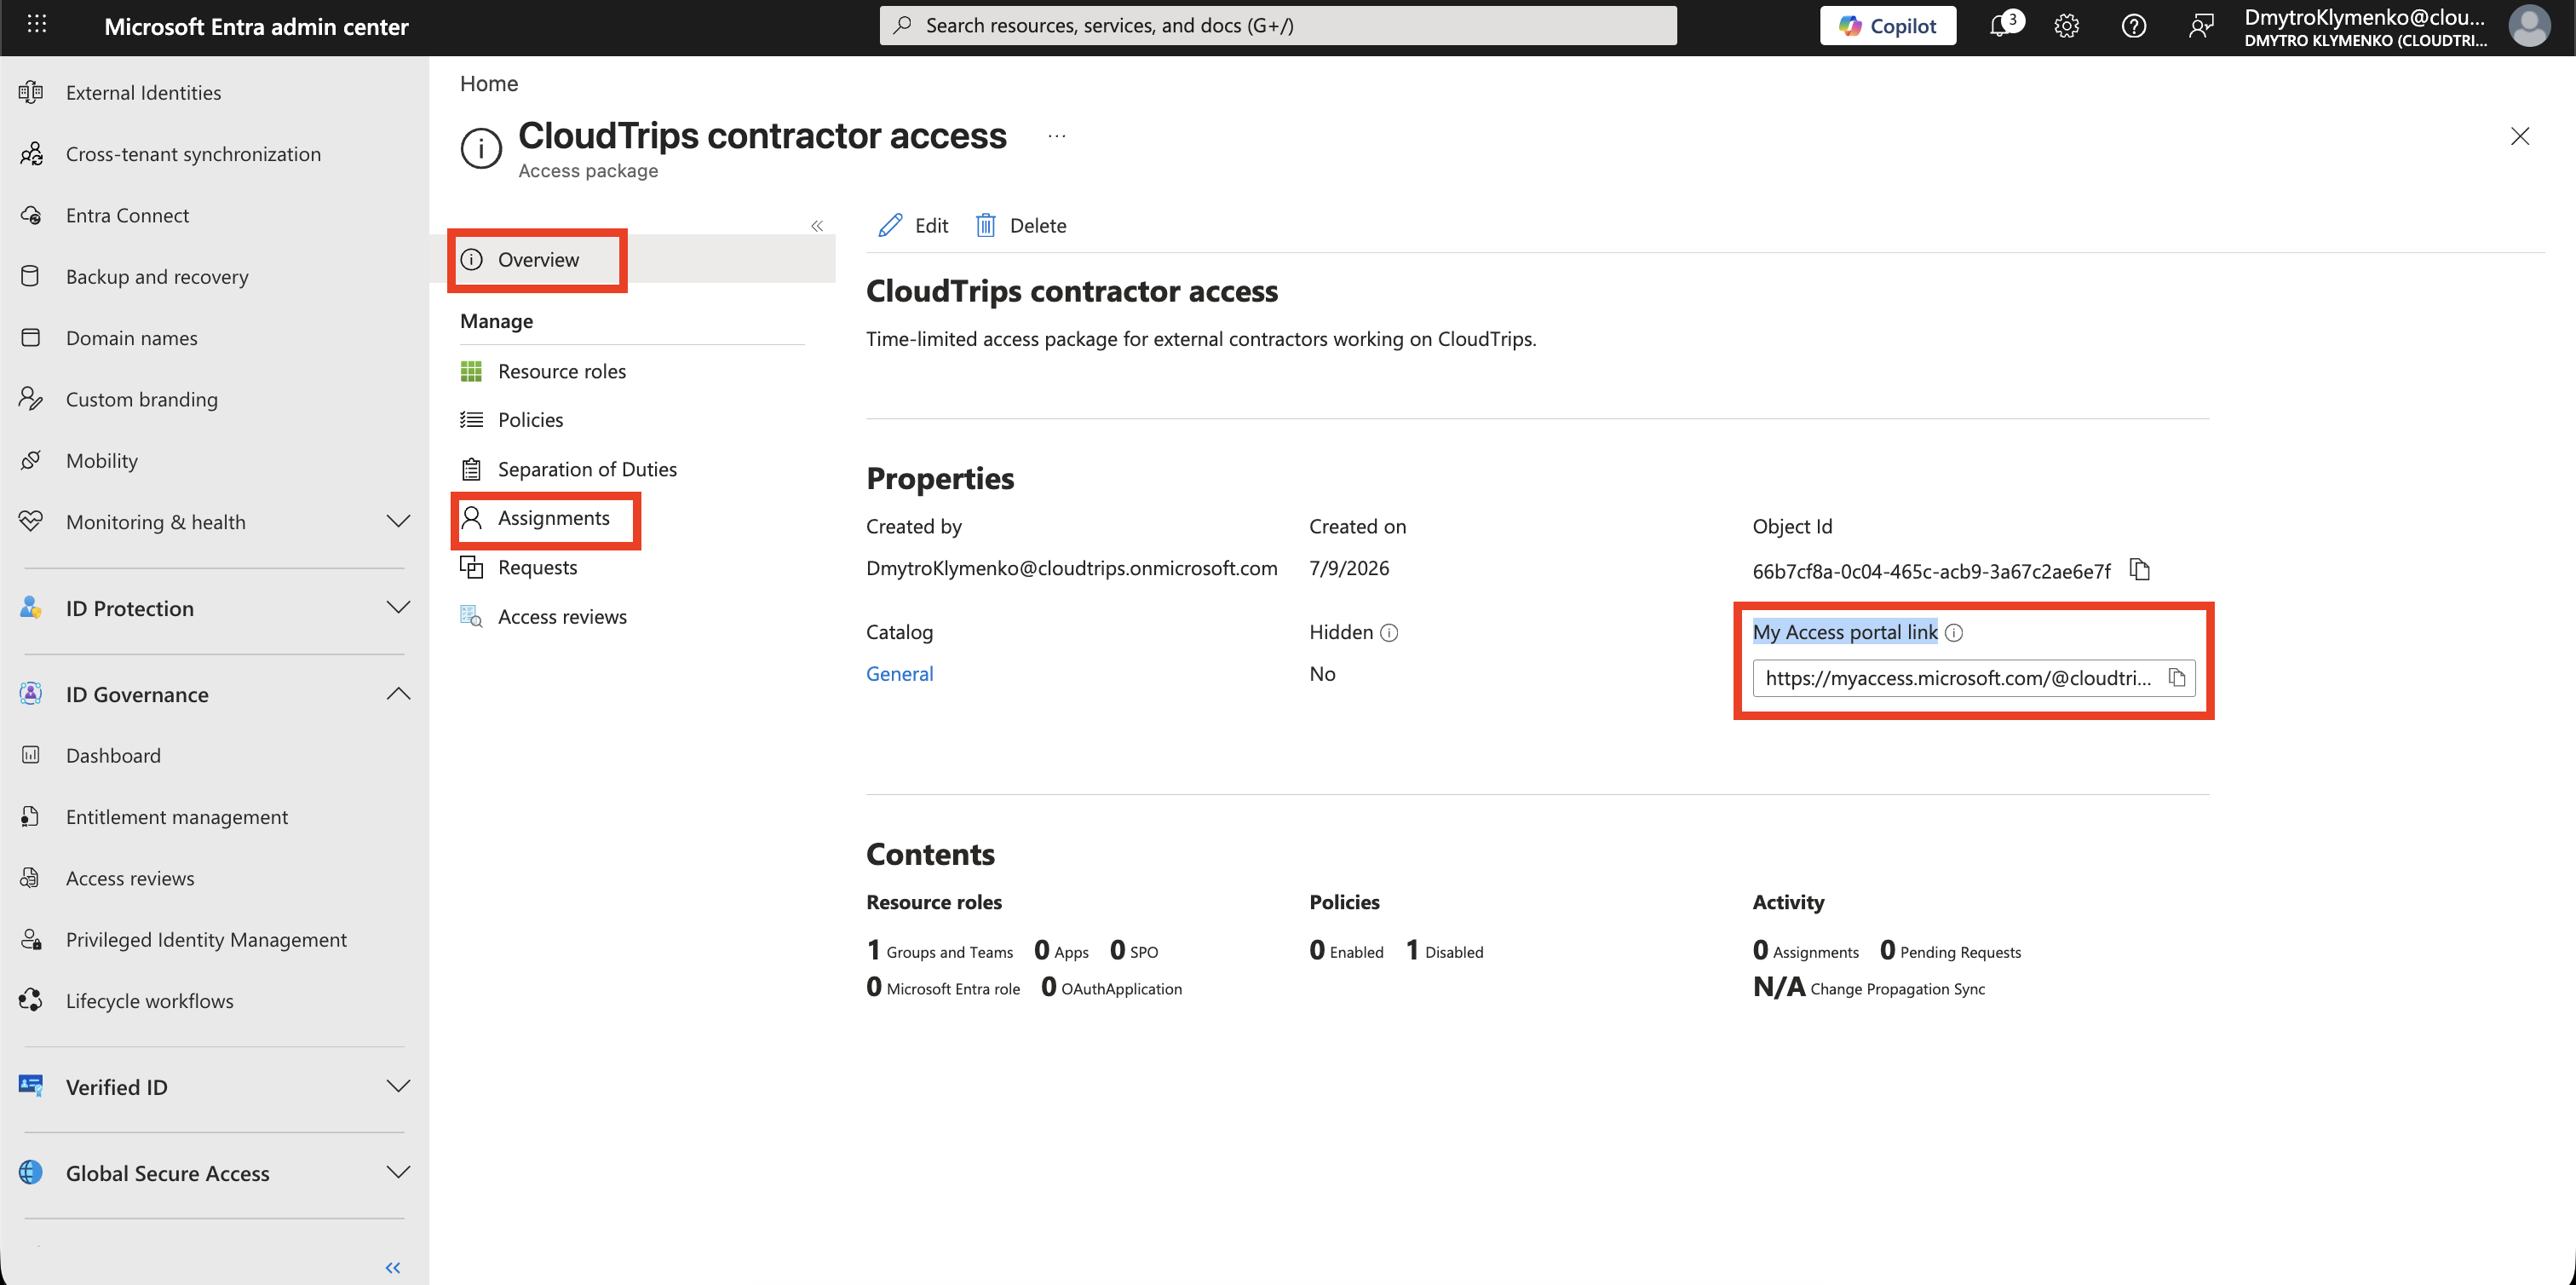Open the more options ellipsis by title
This screenshot has height=1285, width=2576.
point(1057,136)
